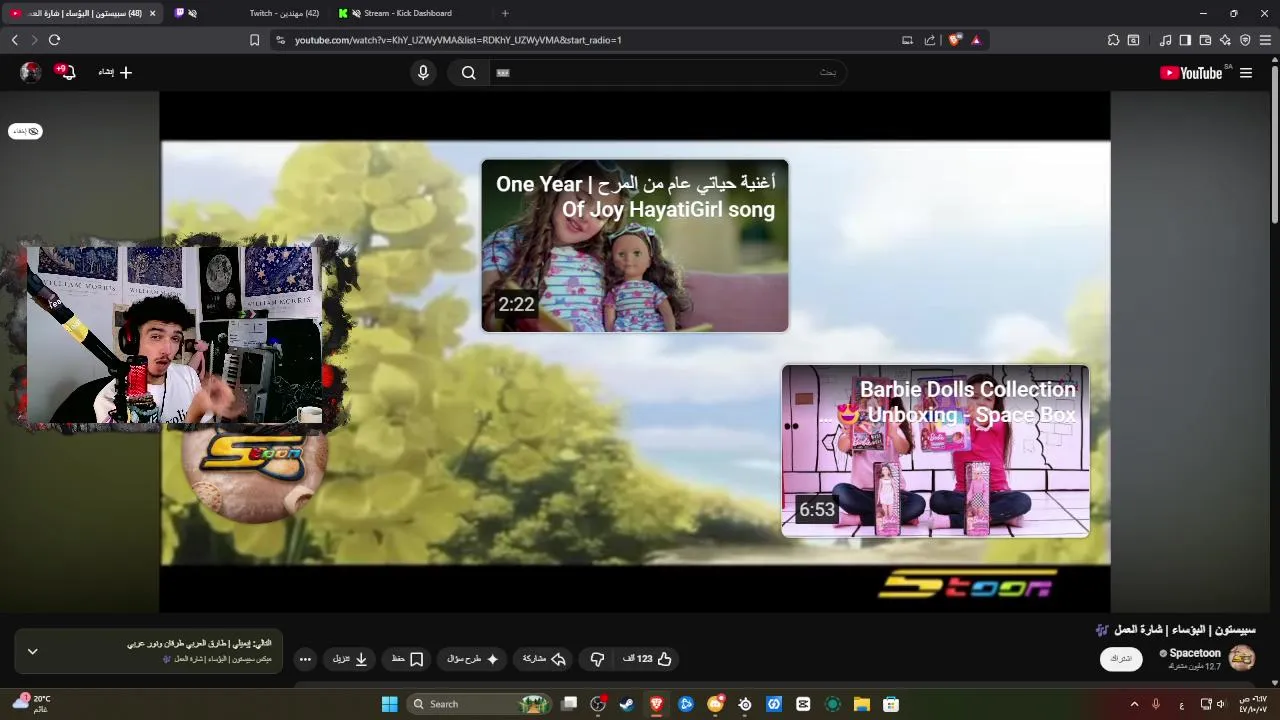Save the video with the bookmark button
The width and height of the screenshot is (1280, 720).
[x=407, y=659]
